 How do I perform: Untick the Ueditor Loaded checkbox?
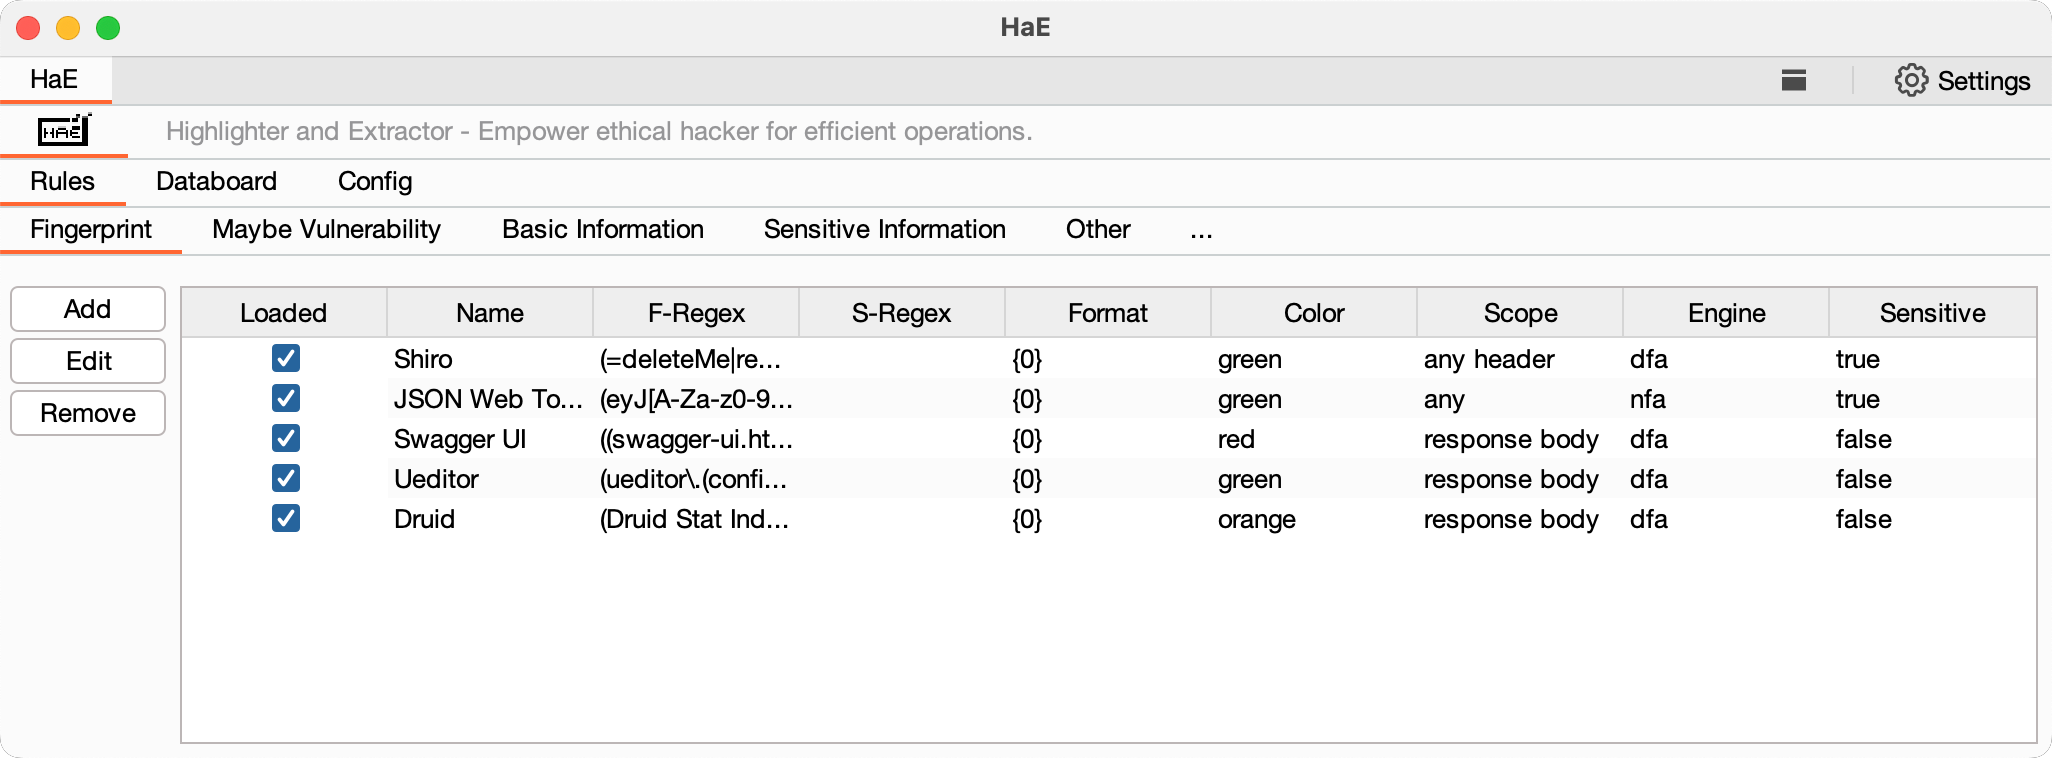click(286, 479)
